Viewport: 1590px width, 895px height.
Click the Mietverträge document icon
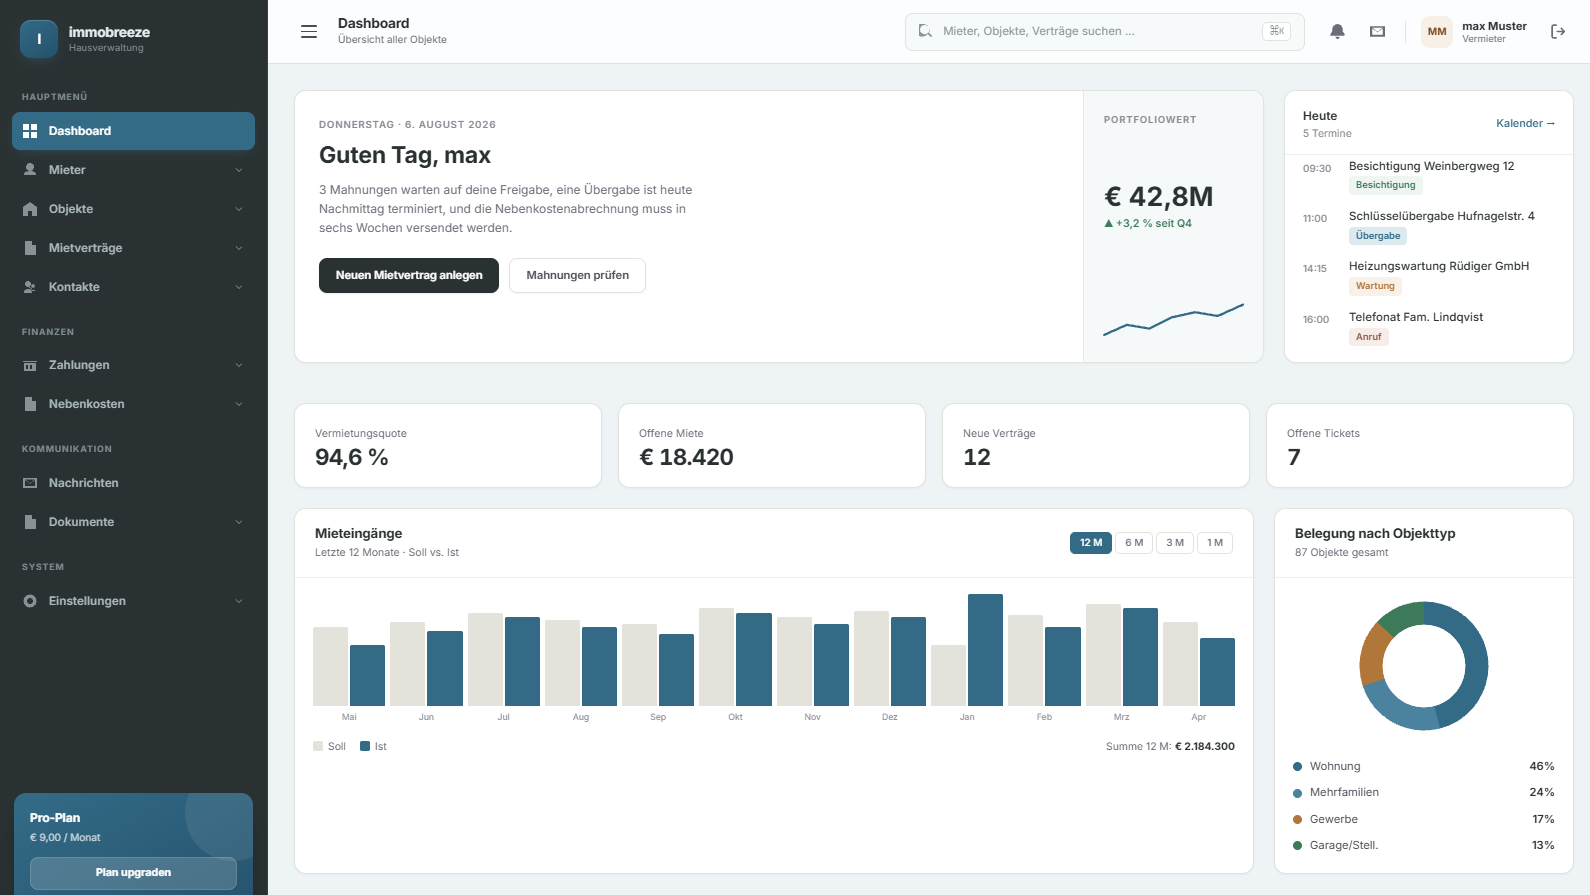click(30, 248)
